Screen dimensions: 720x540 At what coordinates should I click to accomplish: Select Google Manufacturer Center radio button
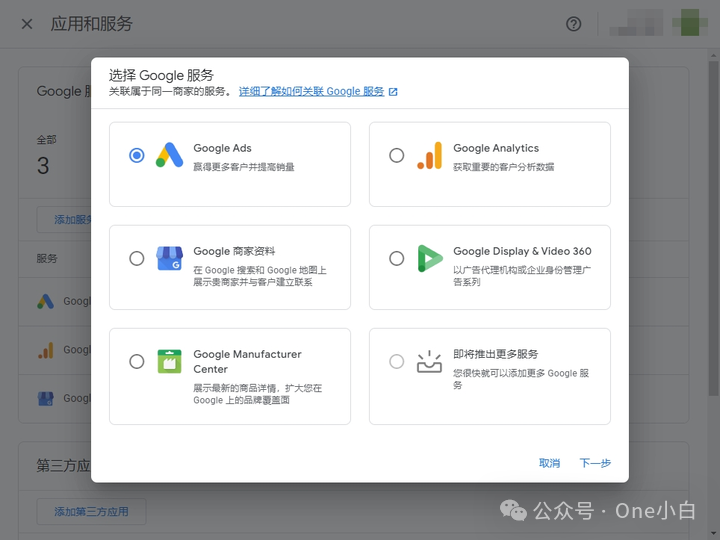coord(136,361)
